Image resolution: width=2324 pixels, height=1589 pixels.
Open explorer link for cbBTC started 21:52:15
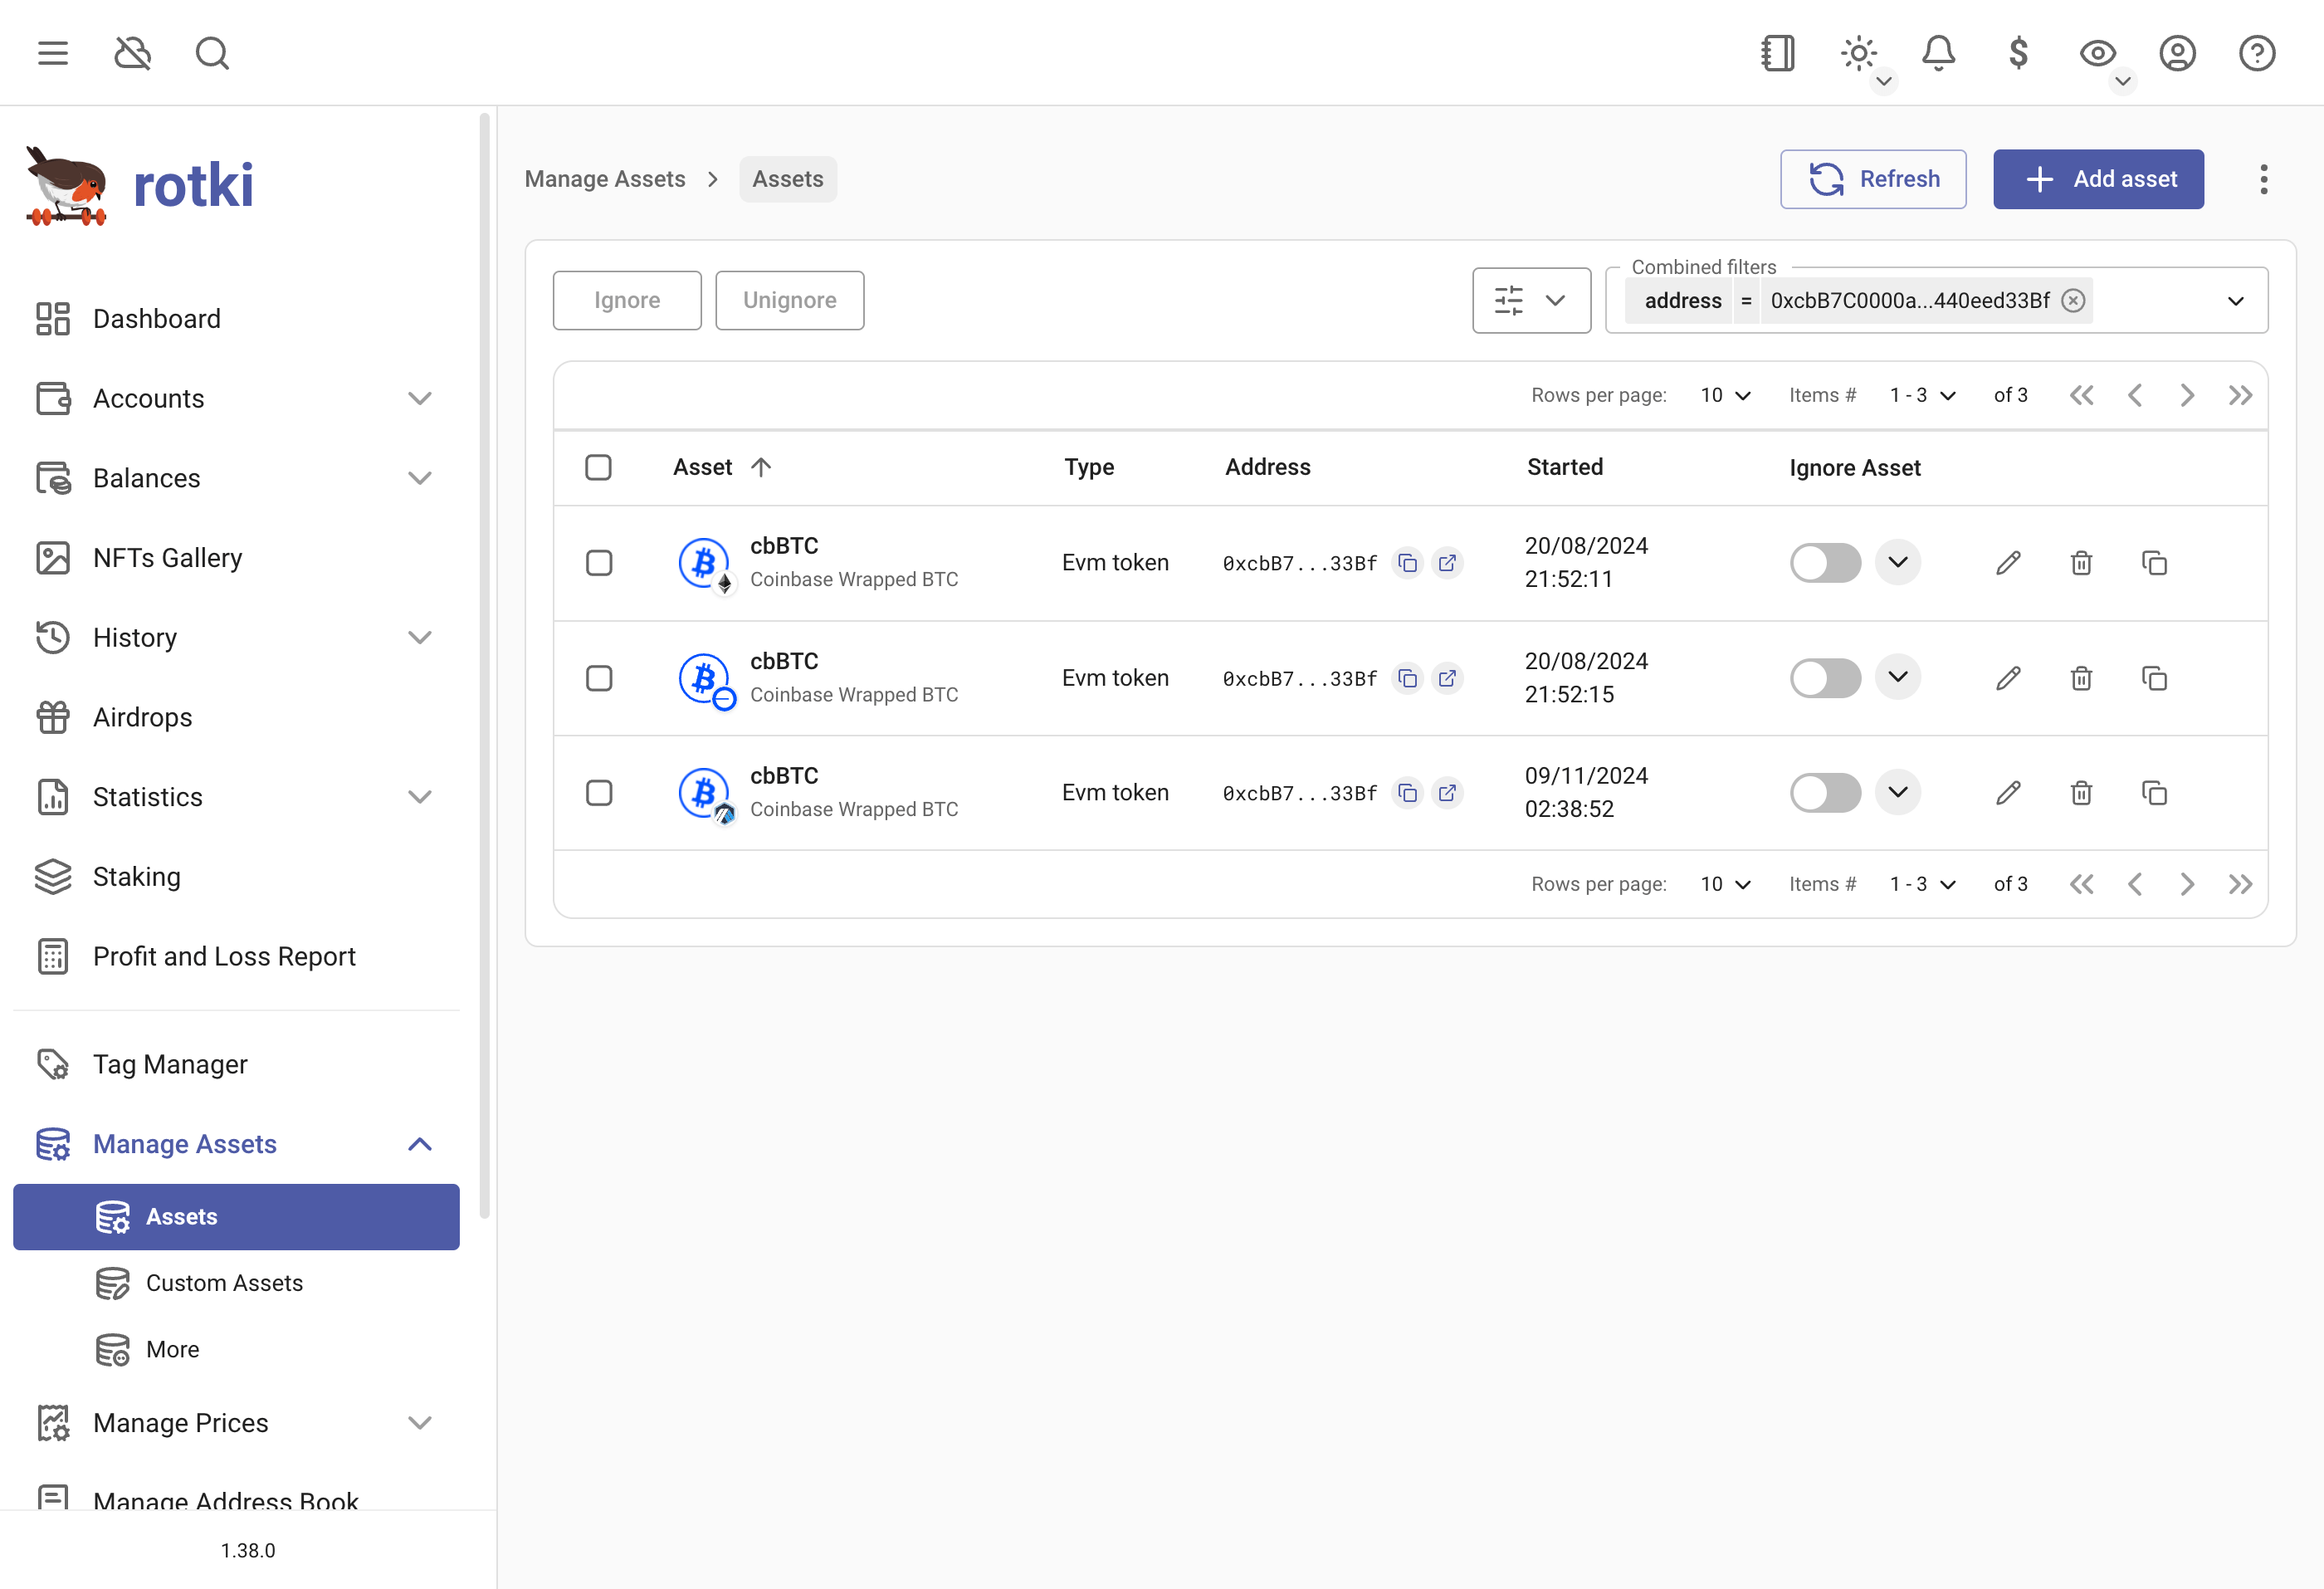click(x=1447, y=679)
